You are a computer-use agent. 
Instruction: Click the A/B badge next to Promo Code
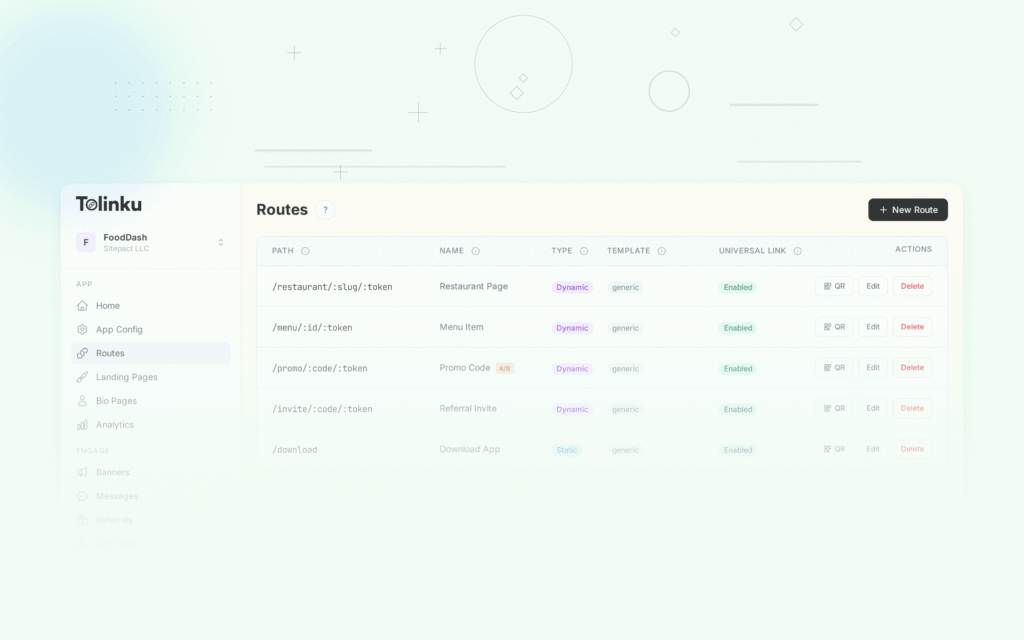(x=505, y=368)
